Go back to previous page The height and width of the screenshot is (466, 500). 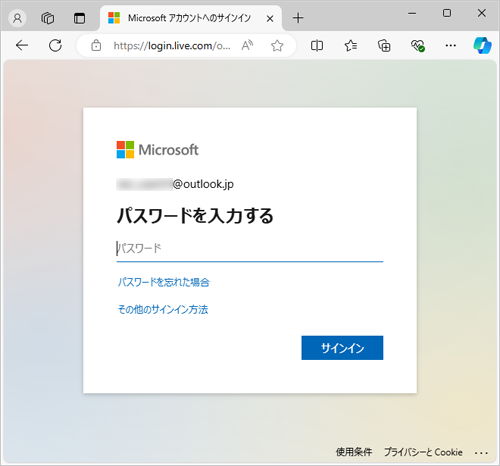22,45
